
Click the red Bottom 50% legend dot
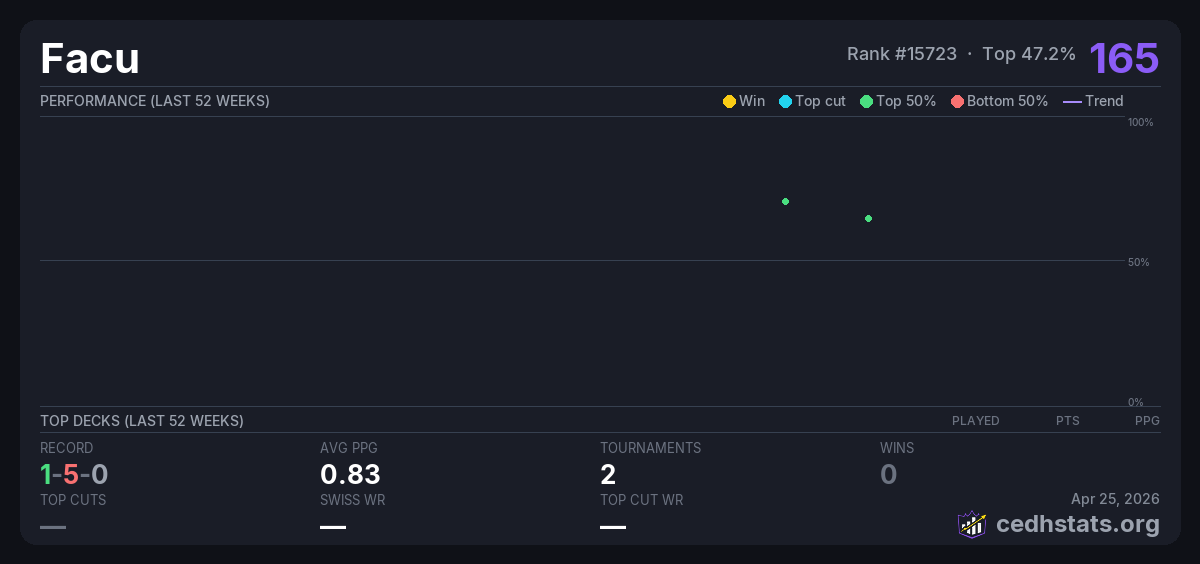[x=957, y=101]
